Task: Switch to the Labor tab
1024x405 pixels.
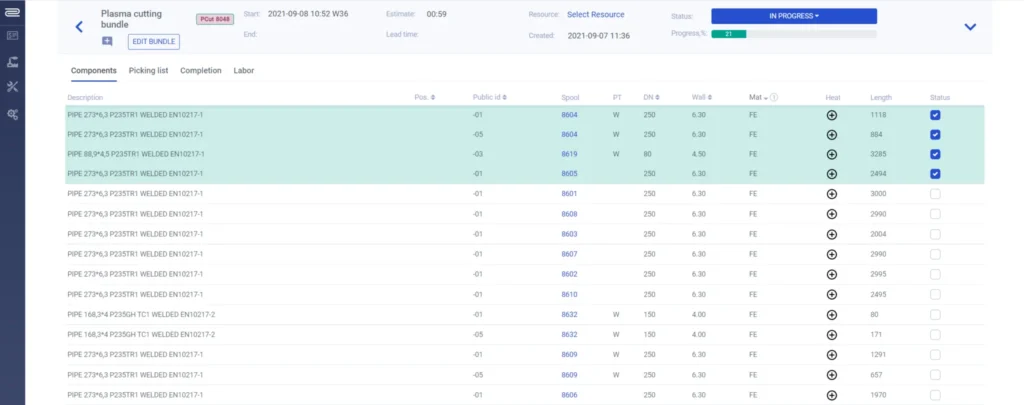Action: pos(244,71)
